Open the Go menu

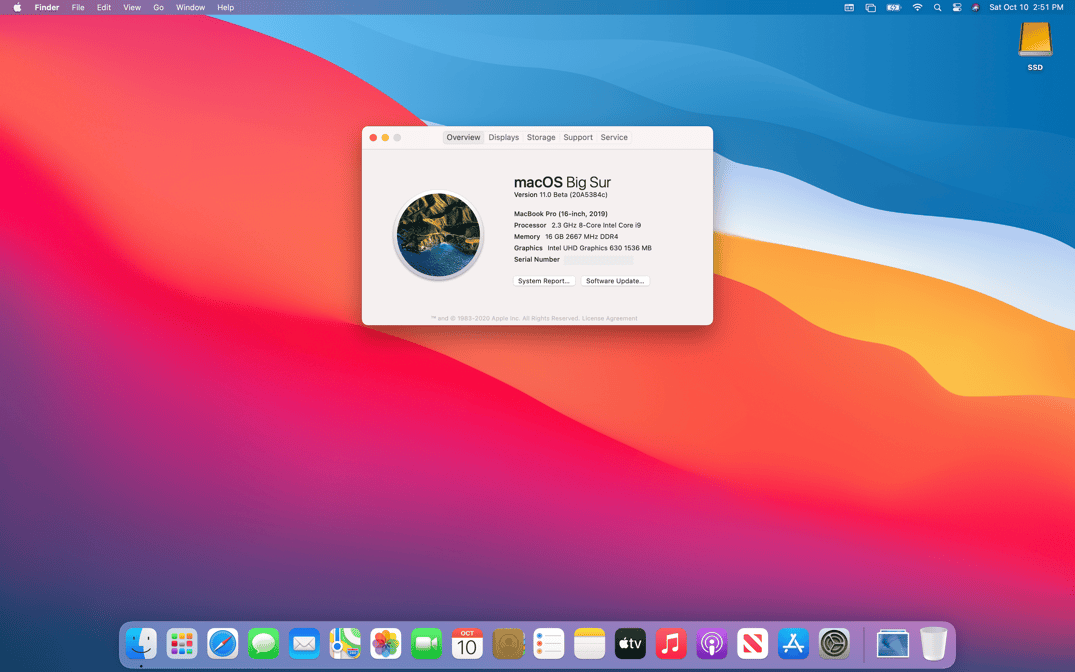pyautogui.click(x=158, y=8)
